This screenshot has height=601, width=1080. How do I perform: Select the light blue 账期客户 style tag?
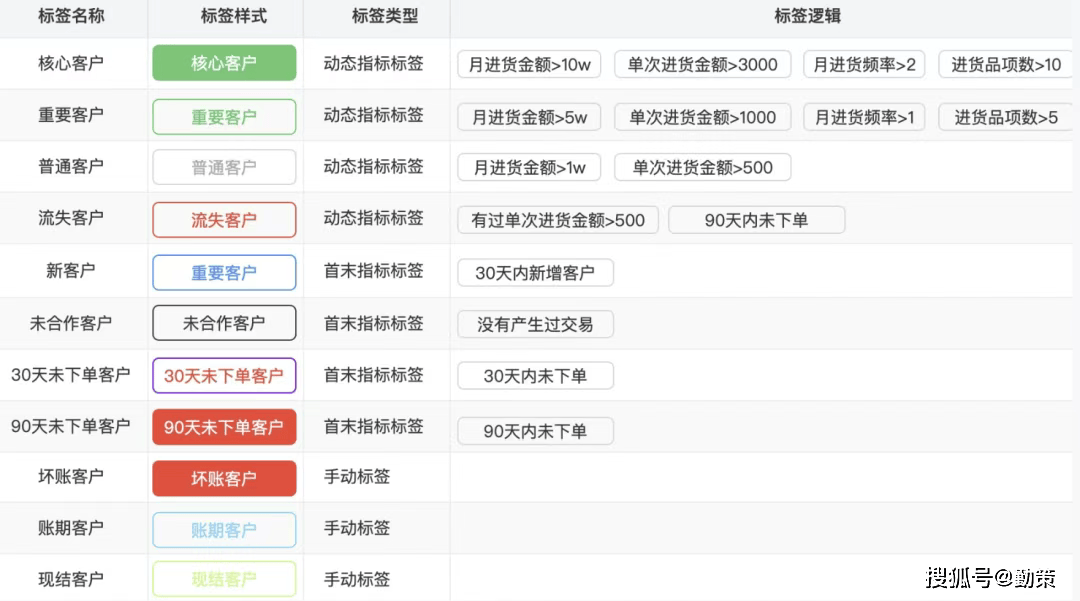pos(224,530)
